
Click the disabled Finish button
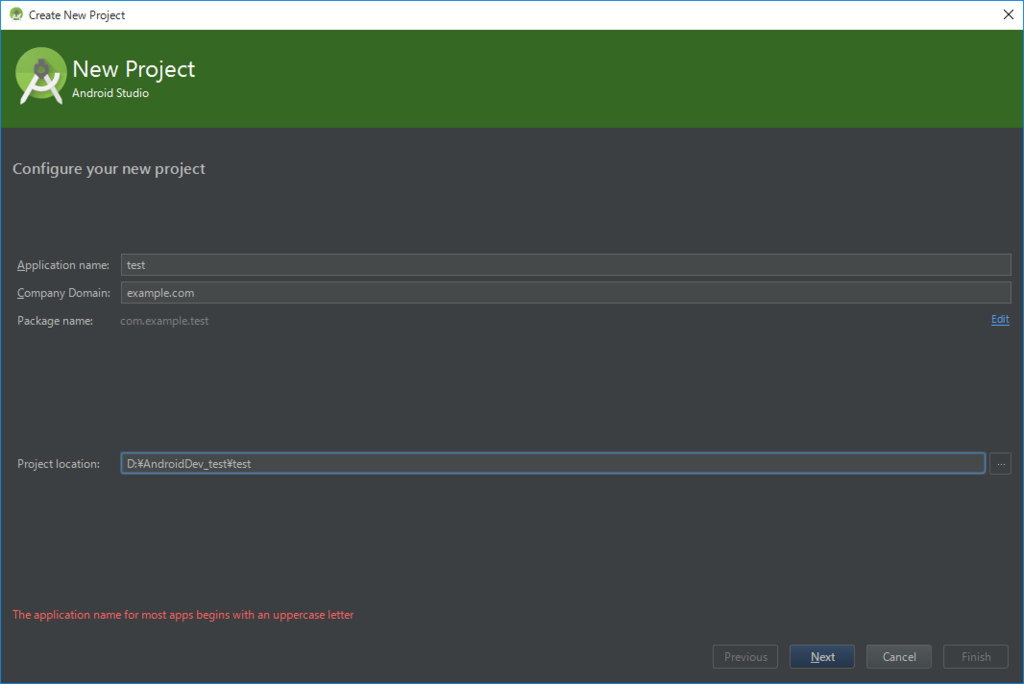click(x=976, y=657)
